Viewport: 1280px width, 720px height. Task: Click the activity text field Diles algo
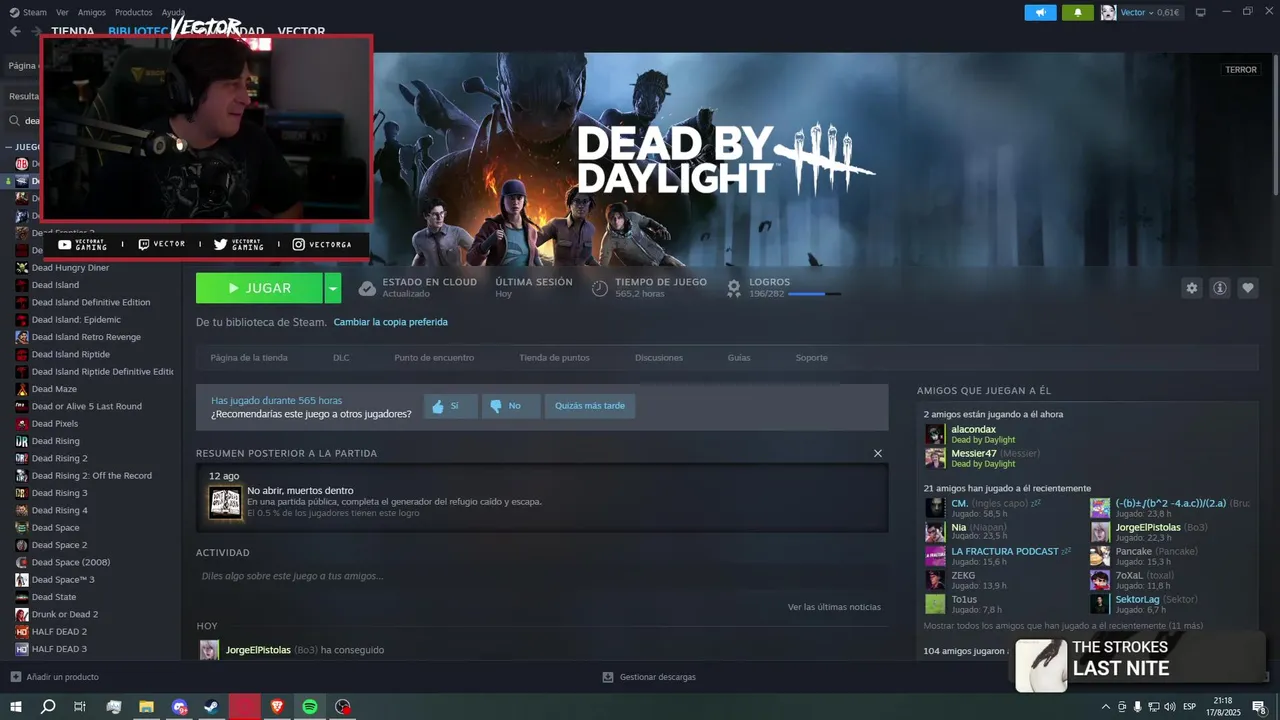[x=540, y=576]
